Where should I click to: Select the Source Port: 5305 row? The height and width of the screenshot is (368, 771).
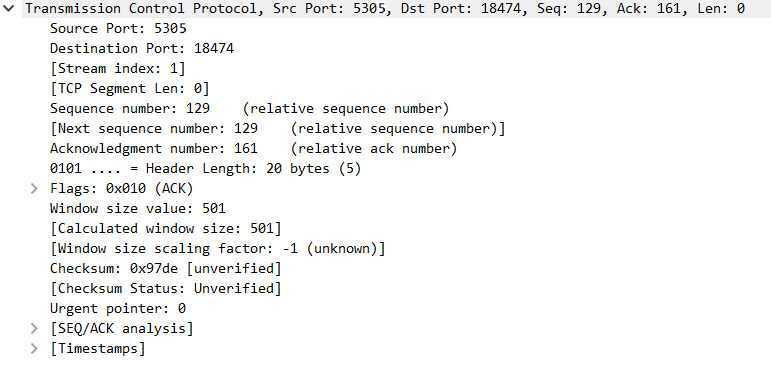pyautogui.click(x=118, y=29)
